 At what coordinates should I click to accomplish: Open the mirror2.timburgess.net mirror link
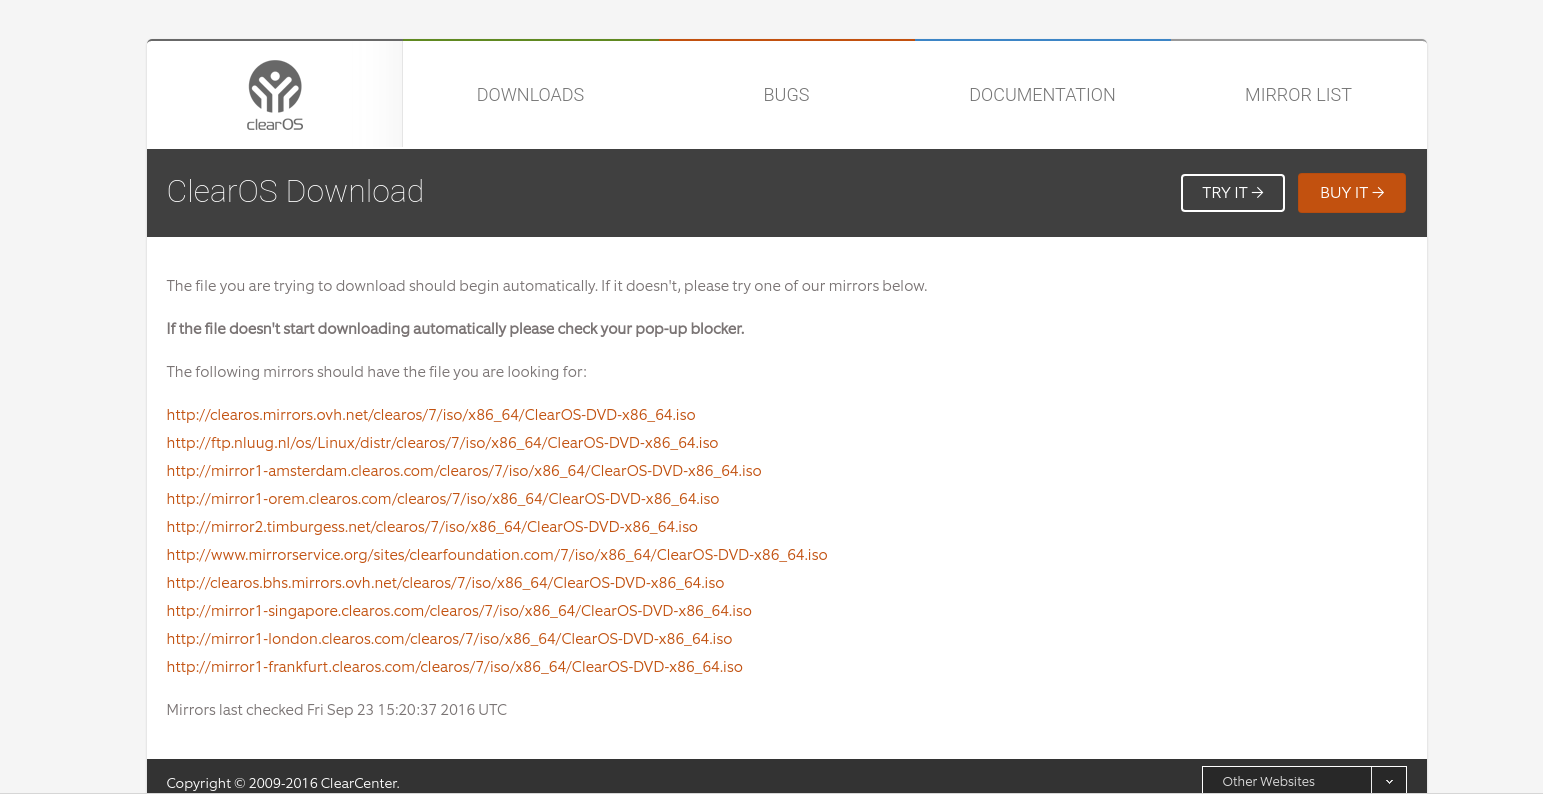[432, 527]
